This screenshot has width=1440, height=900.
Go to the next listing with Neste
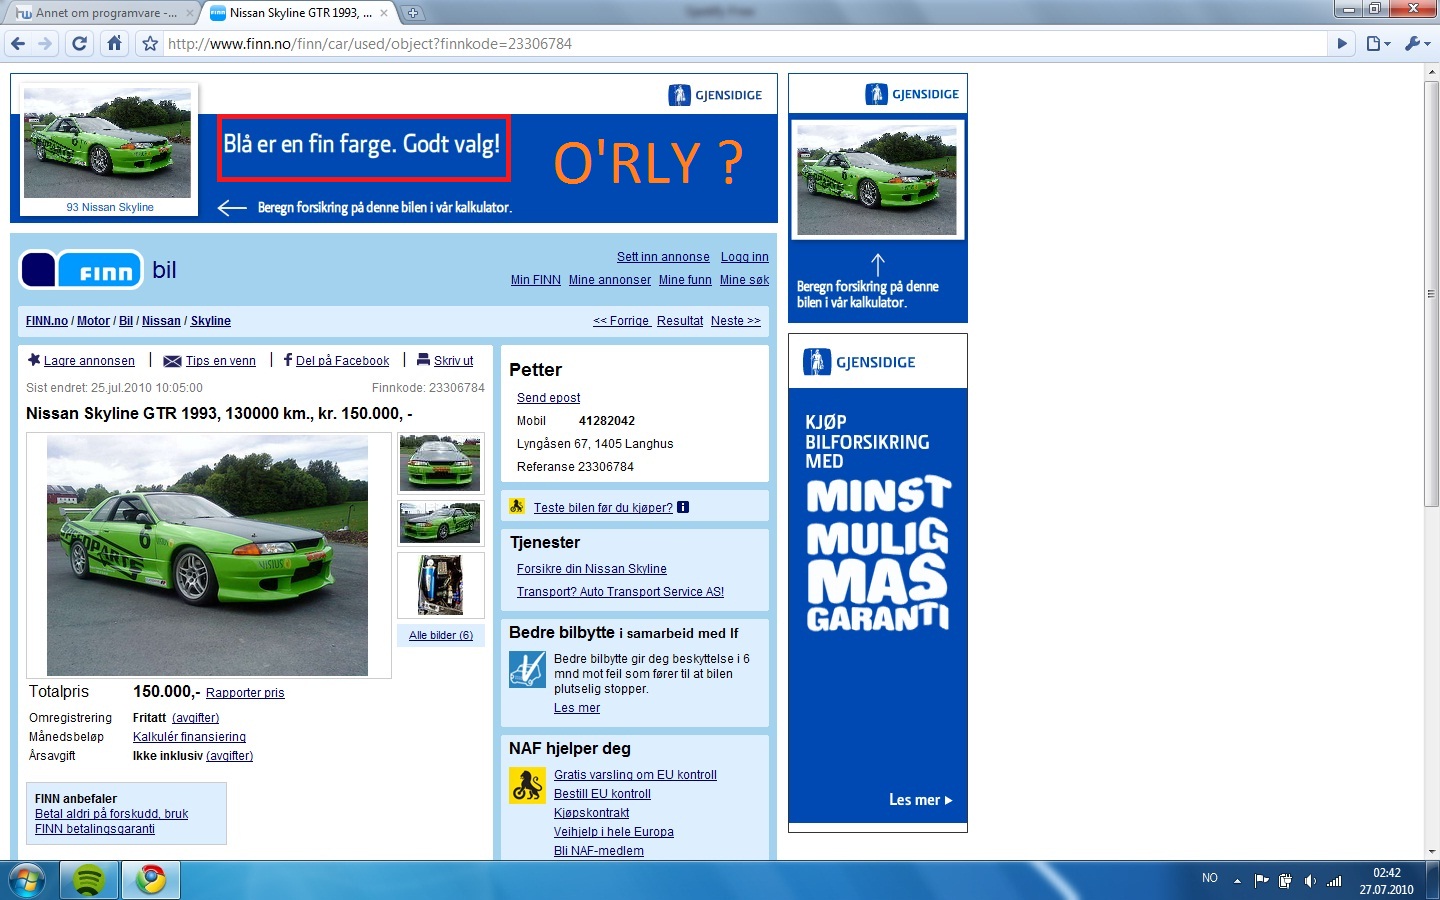[736, 321]
